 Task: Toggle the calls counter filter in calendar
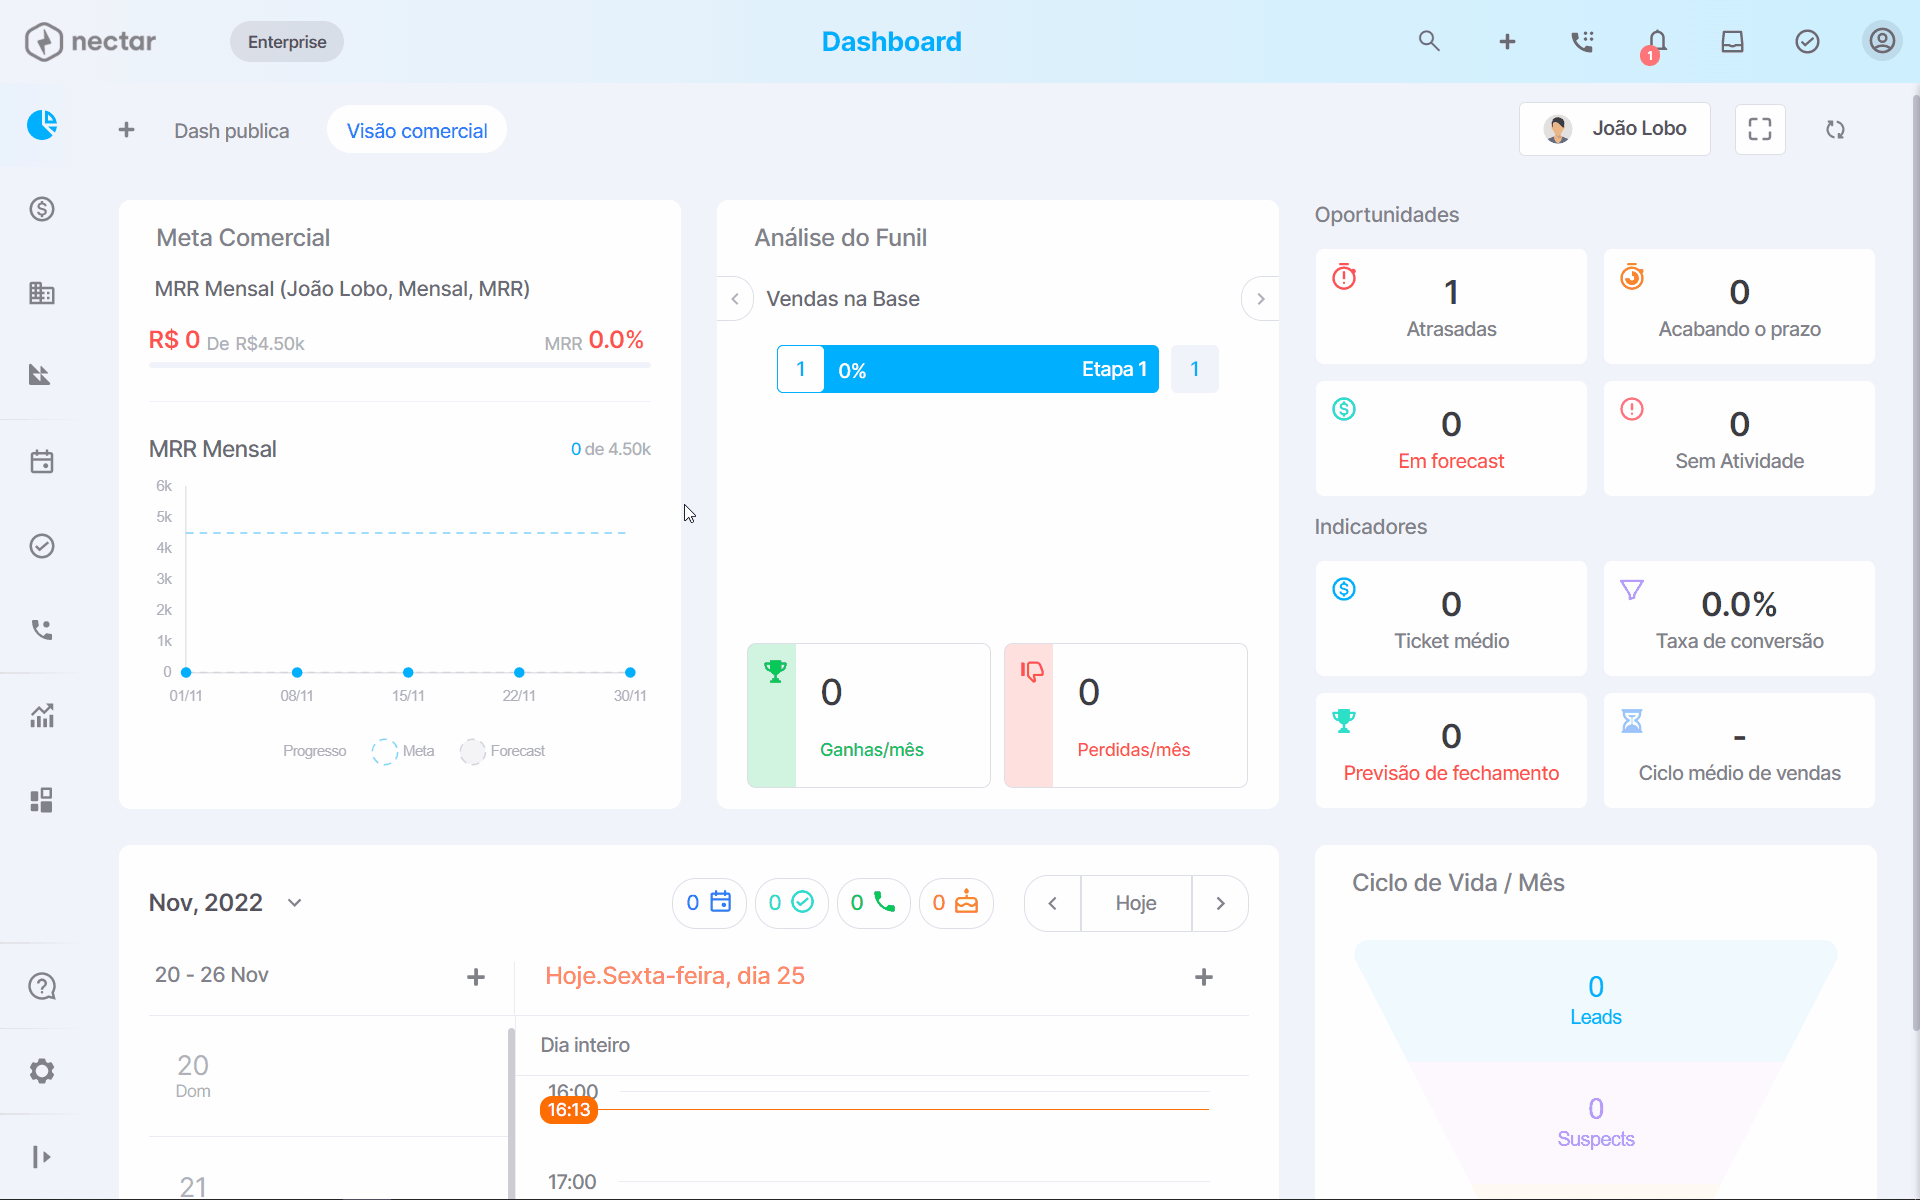[873, 903]
